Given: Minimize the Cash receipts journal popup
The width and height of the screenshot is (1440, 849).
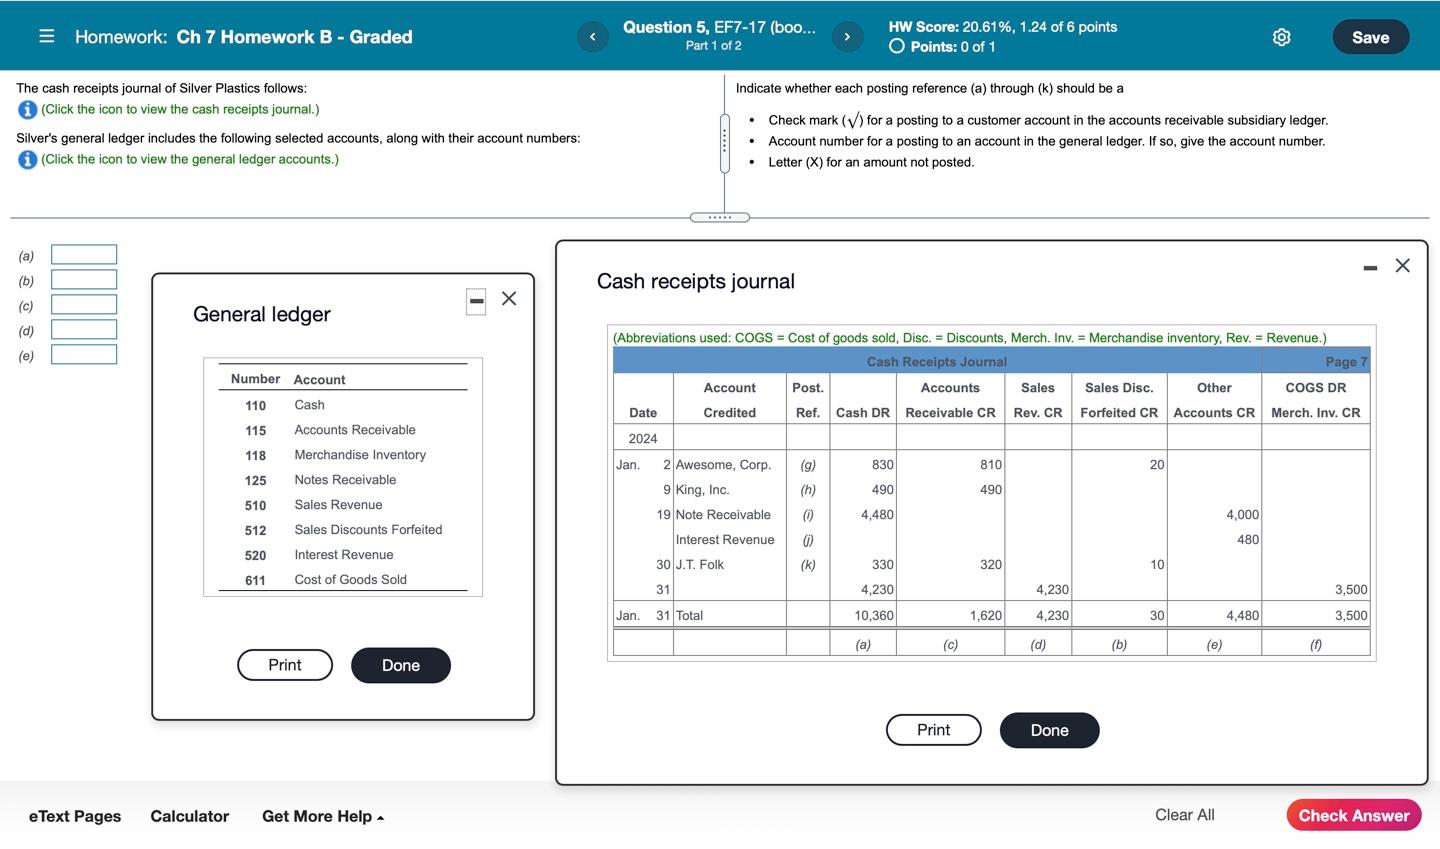Looking at the screenshot, I should pyautogui.click(x=1370, y=267).
